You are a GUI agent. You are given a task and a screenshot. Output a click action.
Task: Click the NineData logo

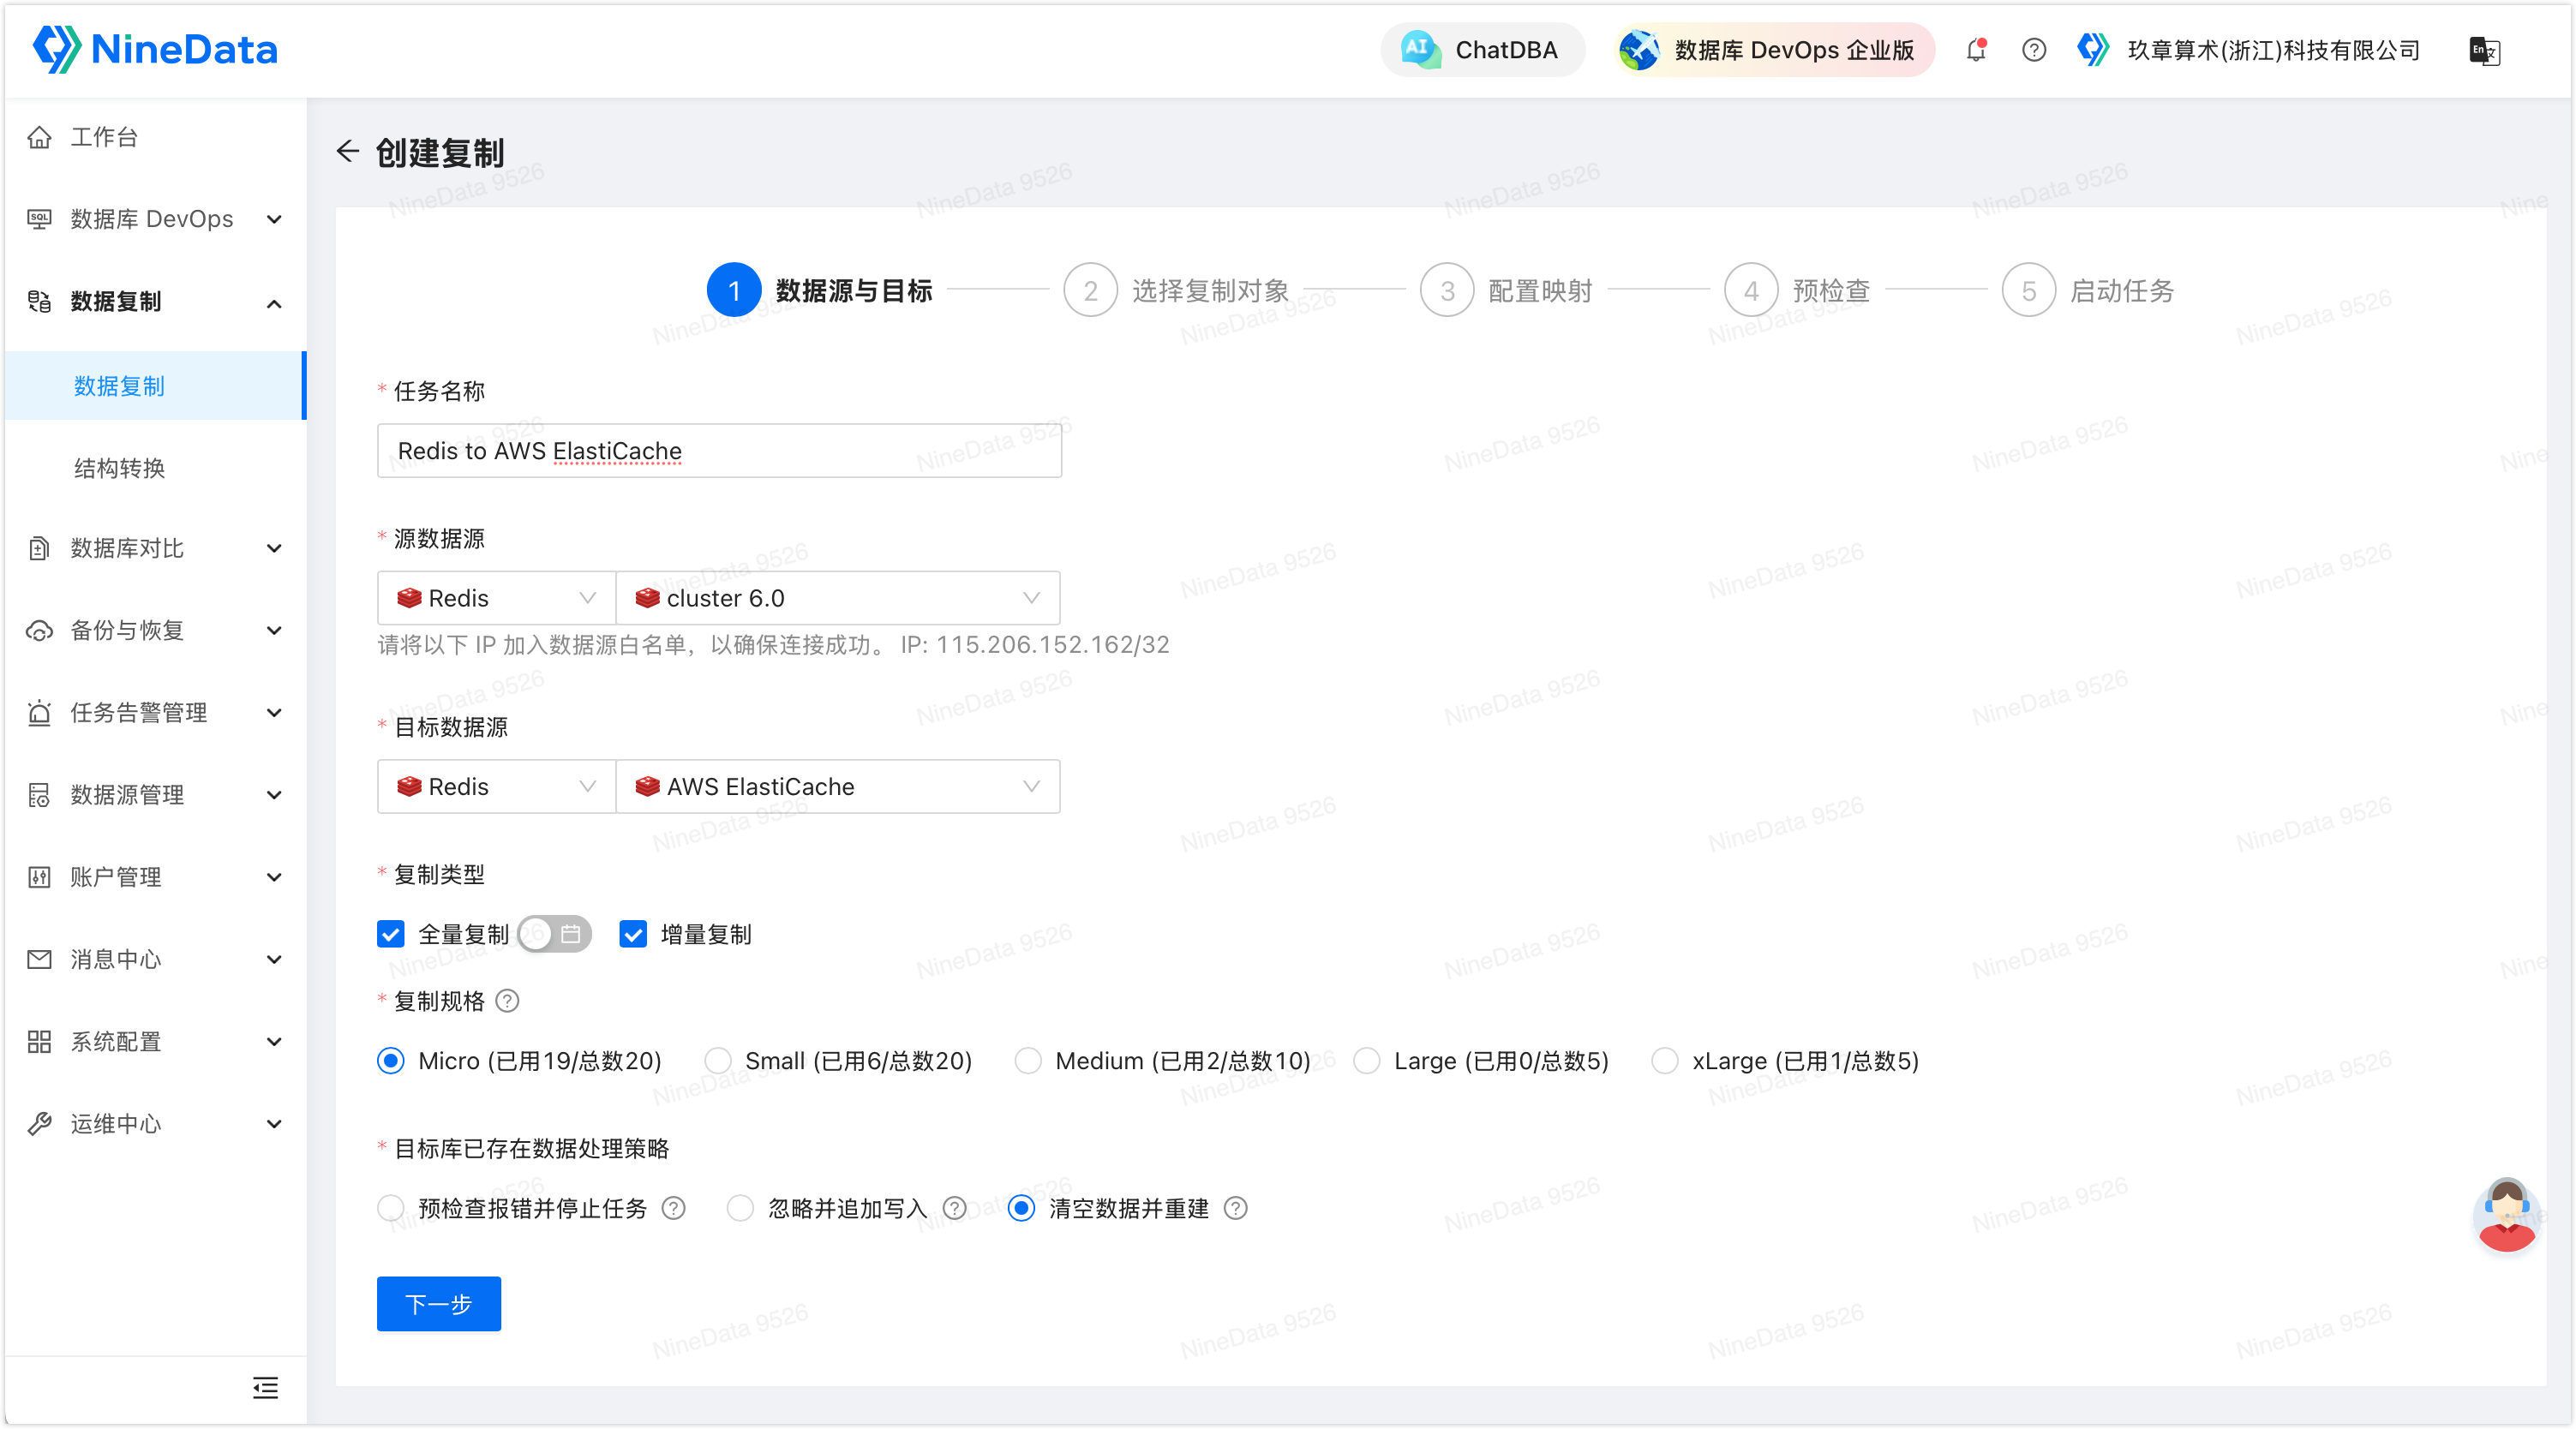(155, 49)
